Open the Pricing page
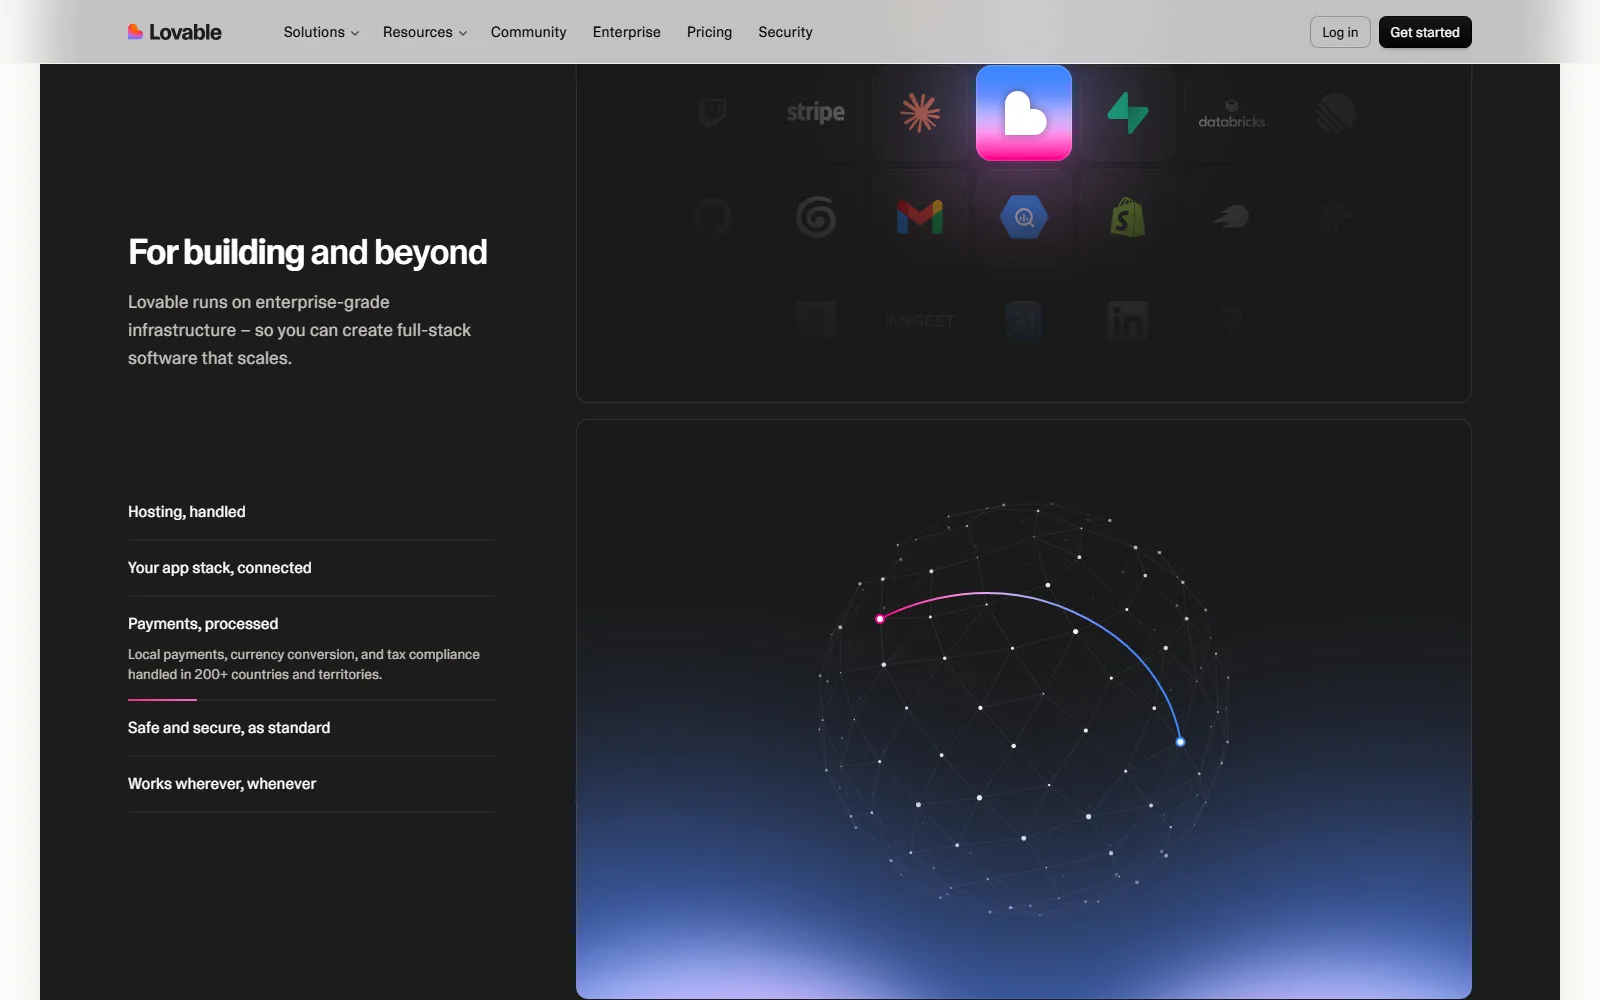 (709, 32)
